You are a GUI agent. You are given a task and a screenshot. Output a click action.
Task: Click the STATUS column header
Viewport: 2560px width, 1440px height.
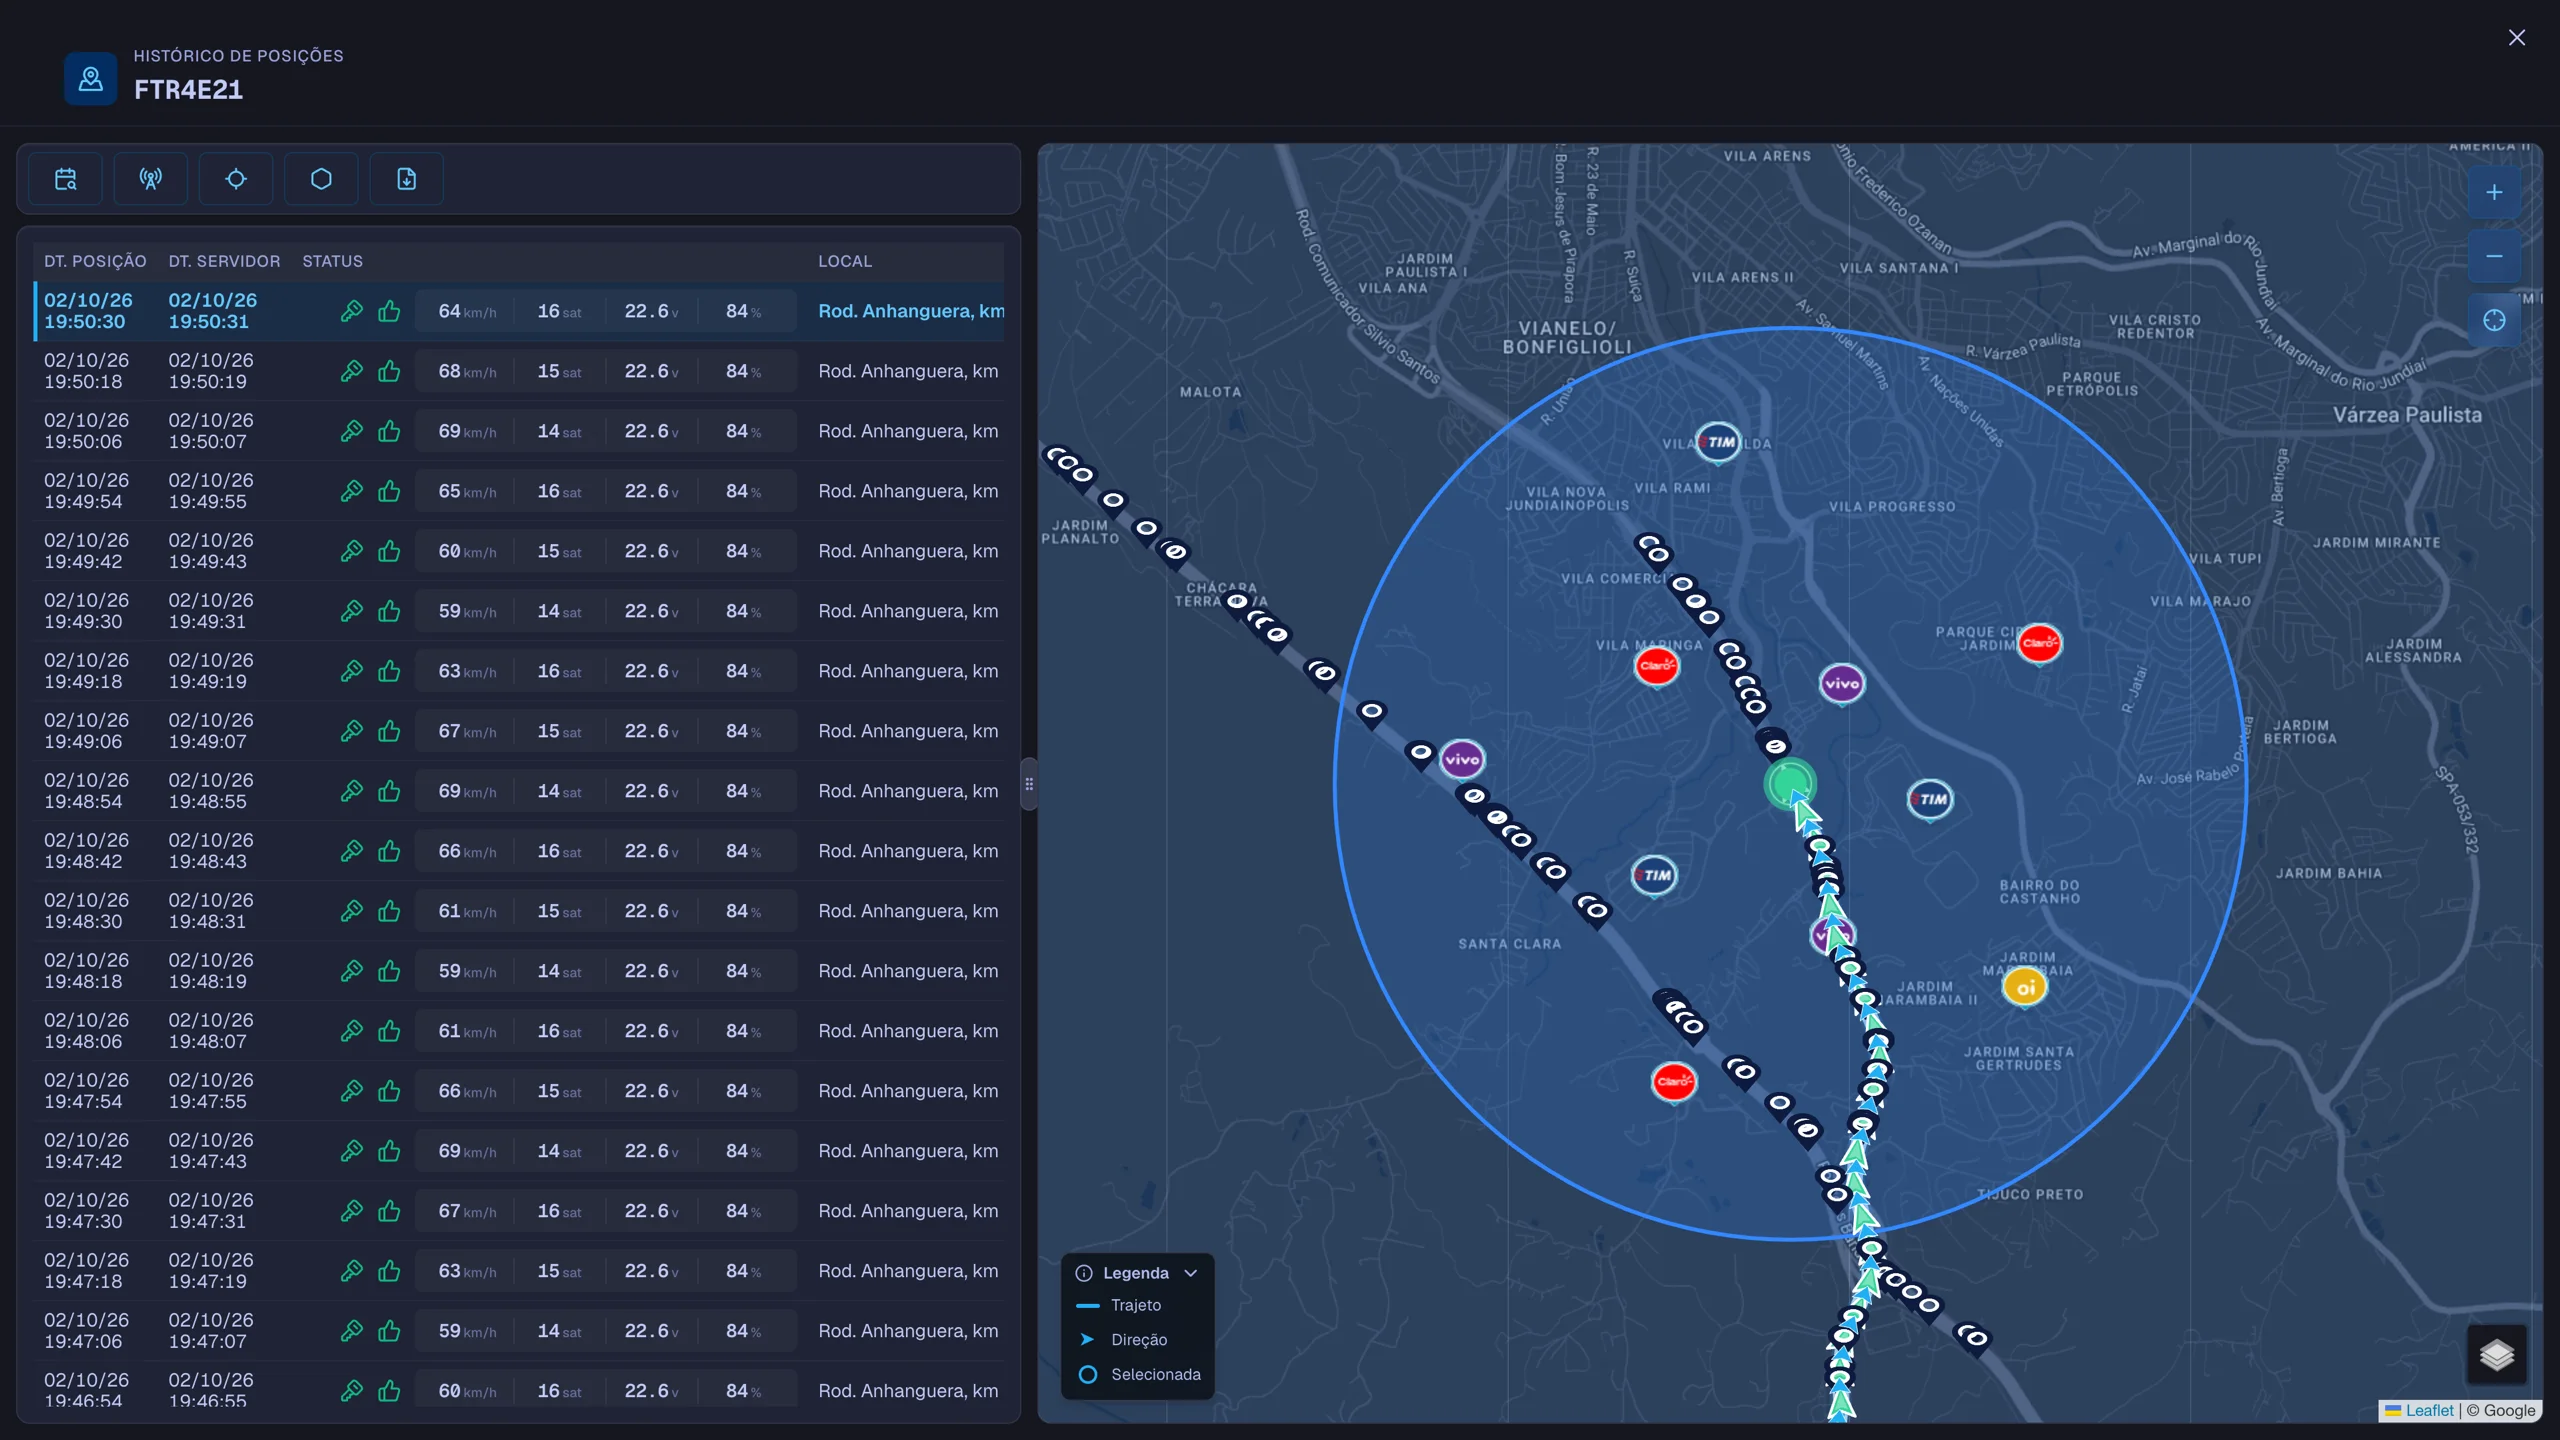tap(333, 261)
